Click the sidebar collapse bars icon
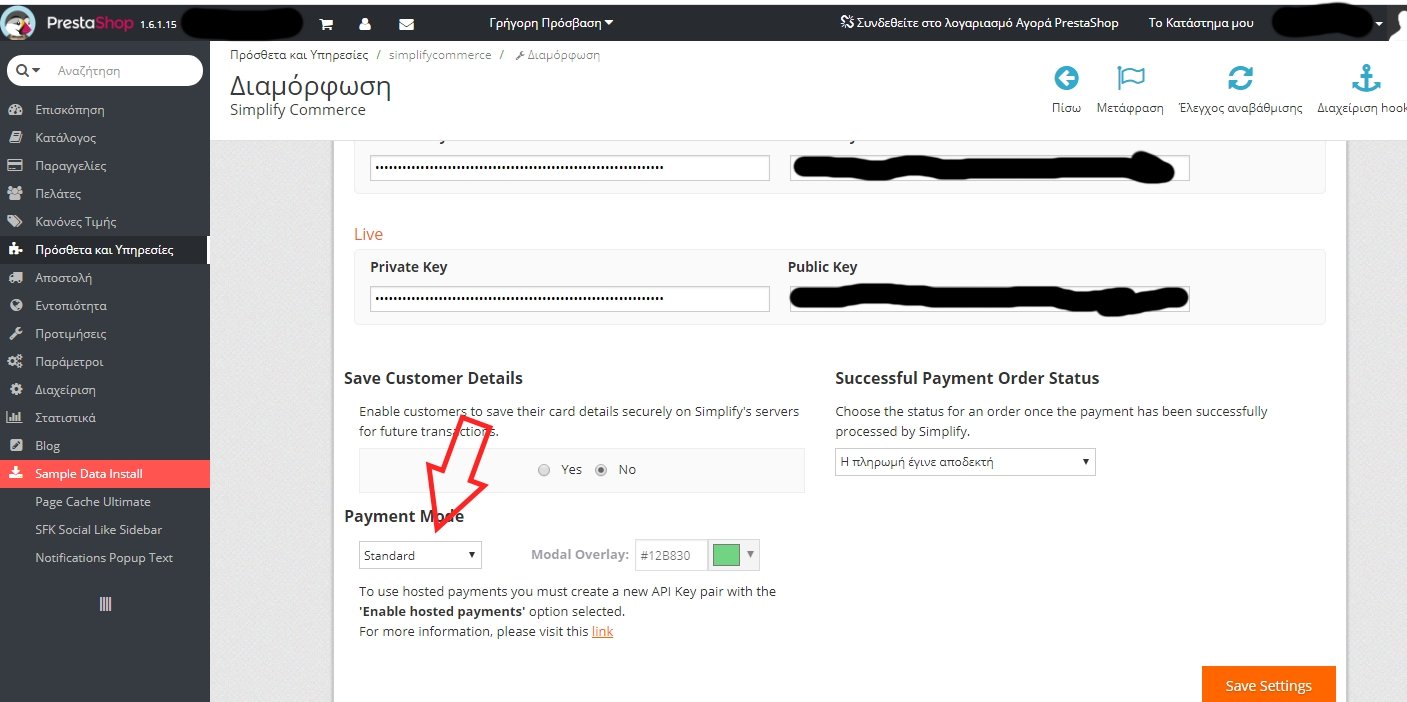 (x=105, y=604)
